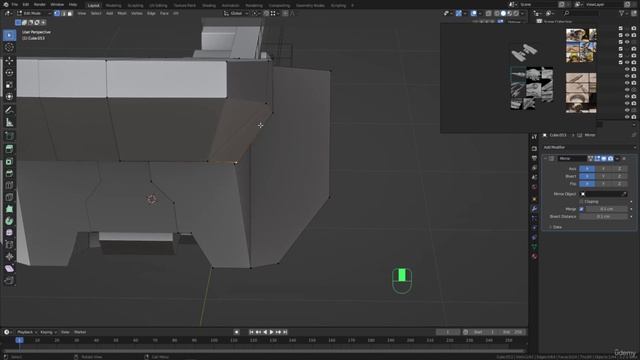Viewport: 640px width, 360px height.
Task: Open the Playback dropdown in timeline
Action: pos(27,332)
